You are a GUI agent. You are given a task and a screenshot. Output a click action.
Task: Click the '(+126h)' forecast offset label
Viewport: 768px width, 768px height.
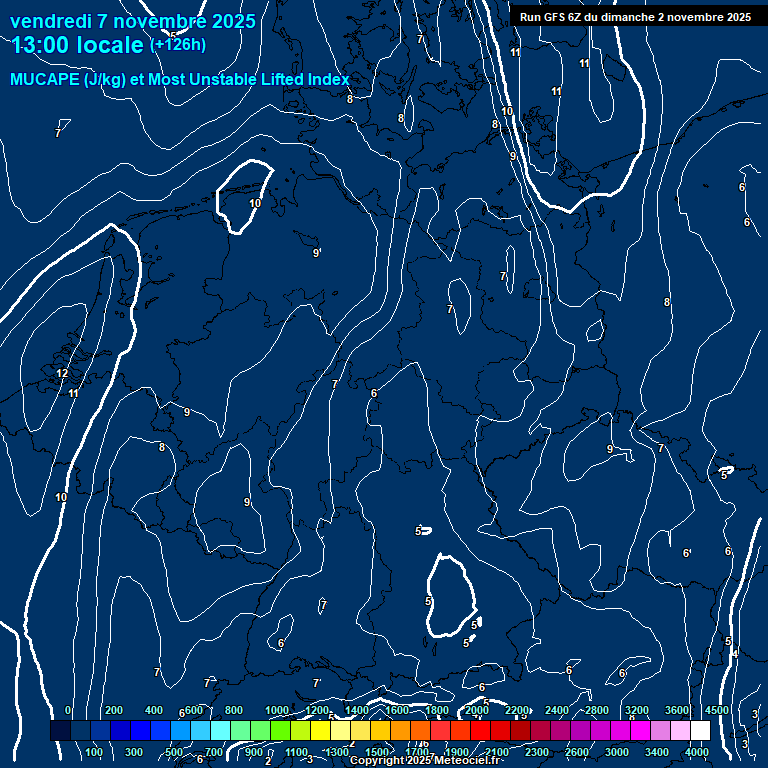point(178,45)
